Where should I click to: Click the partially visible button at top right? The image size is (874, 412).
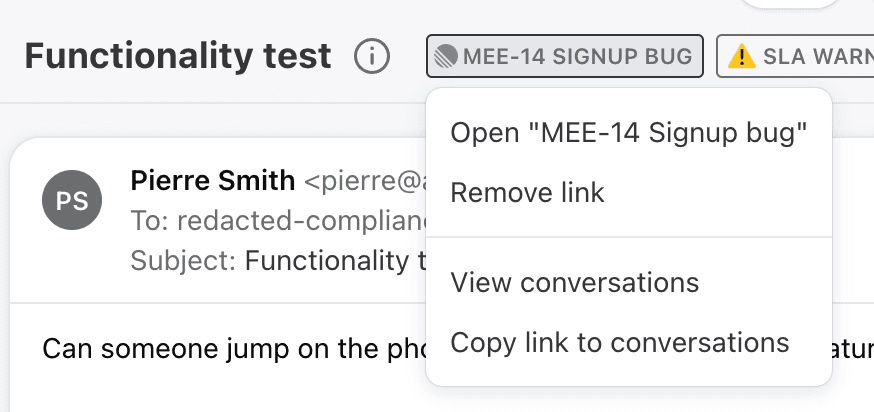point(790,4)
